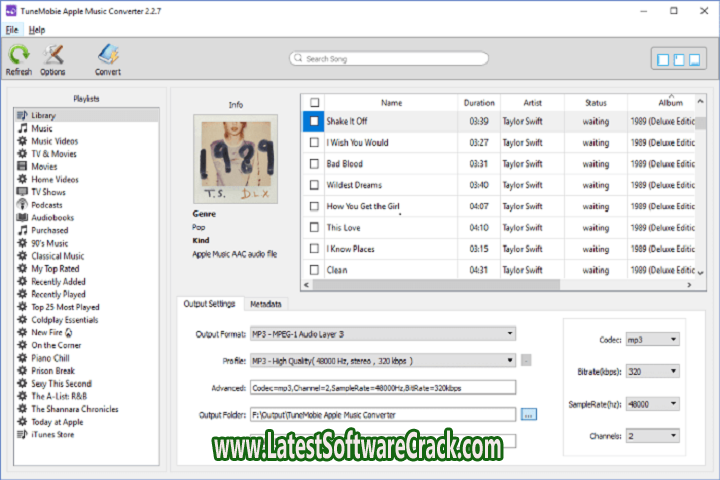Expand the Bitrate dropdown showing 320
This screenshot has height=480, width=720.
point(652,372)
